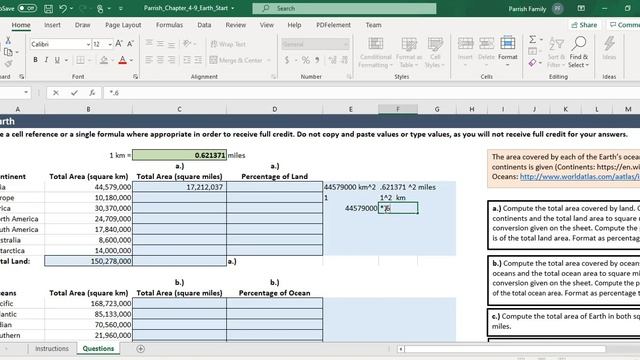
Task: Select the green 0.621371 conversion cell
Action: click(179, 155)
